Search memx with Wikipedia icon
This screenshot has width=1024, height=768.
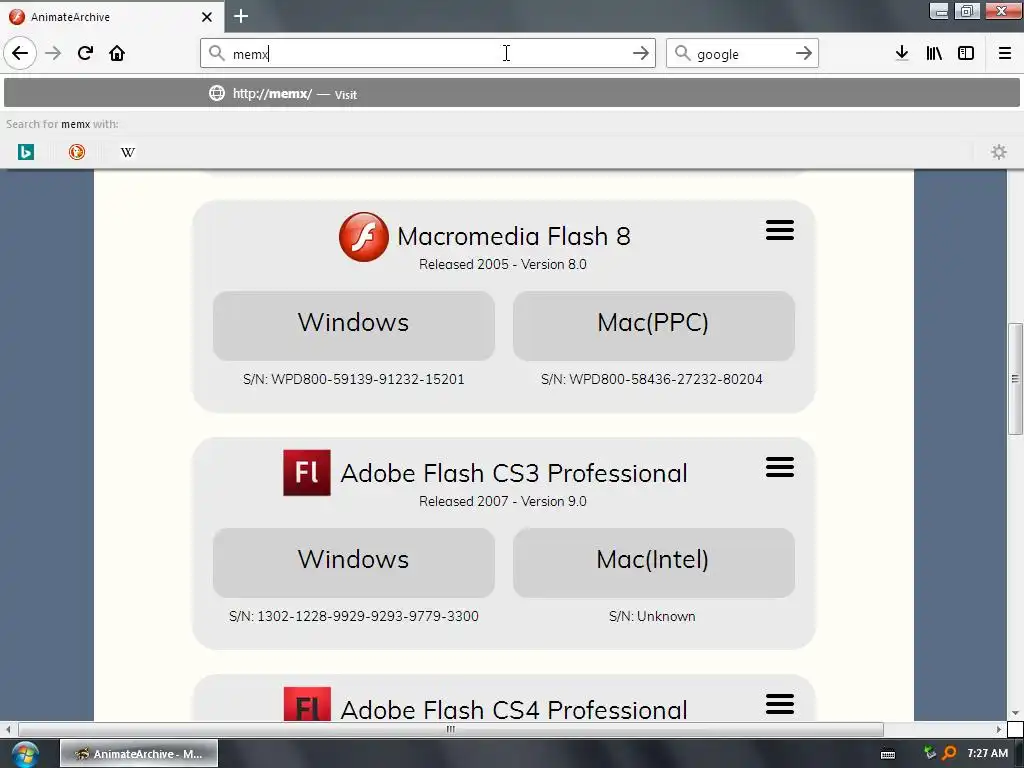tap(128, 152)
